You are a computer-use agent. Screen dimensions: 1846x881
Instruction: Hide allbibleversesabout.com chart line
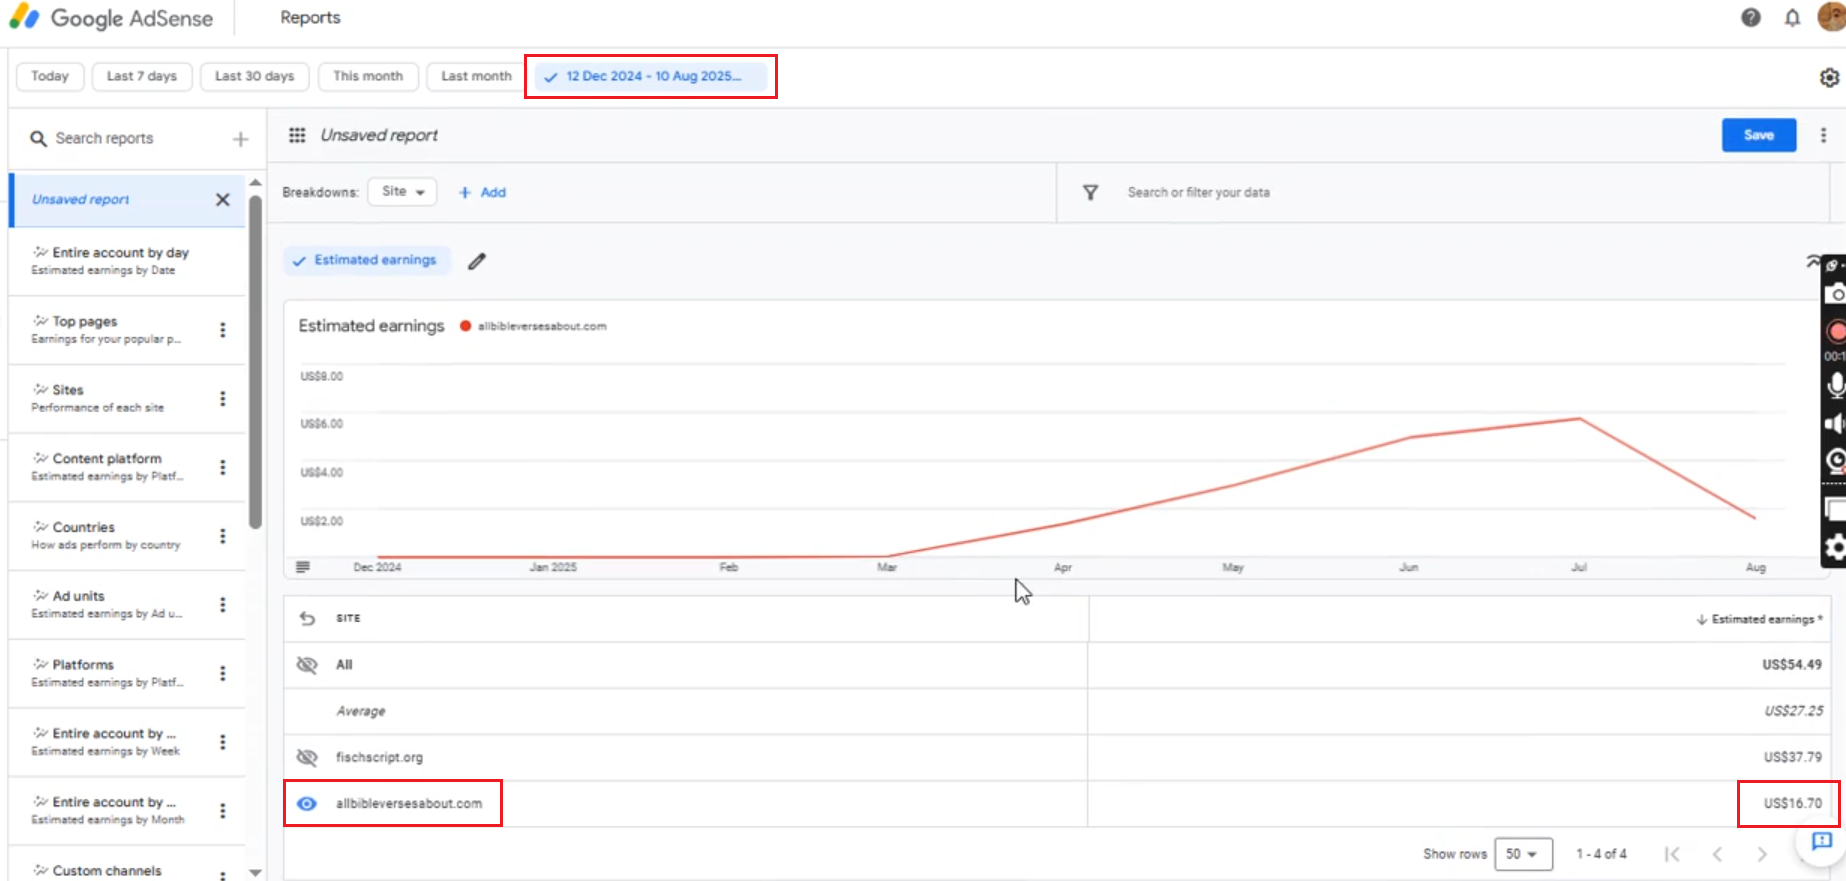pyautogui.click(x=307, y=803)
